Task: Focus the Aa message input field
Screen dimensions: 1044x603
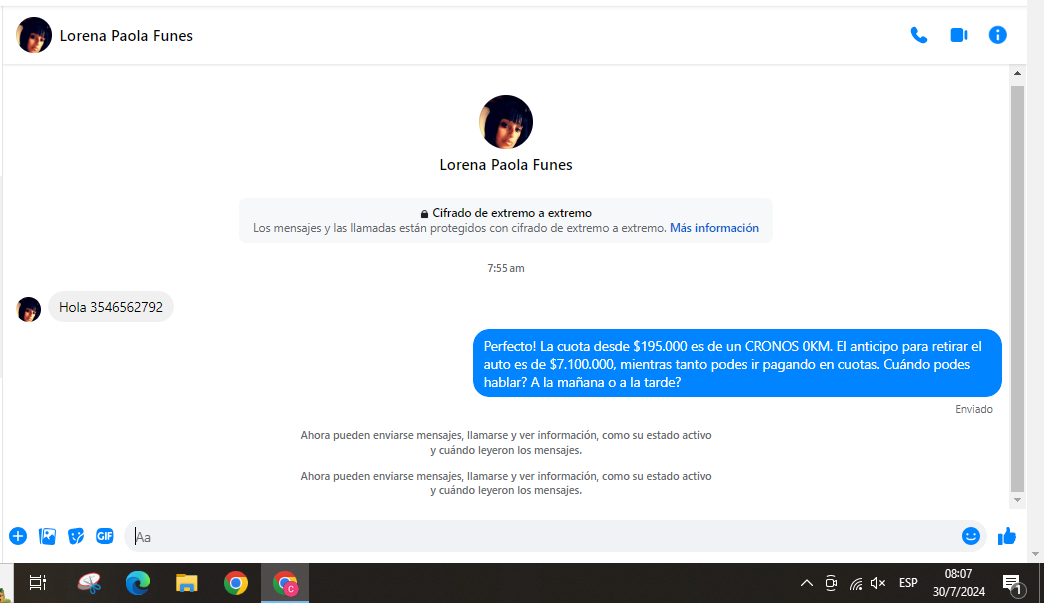Action: 540,537
